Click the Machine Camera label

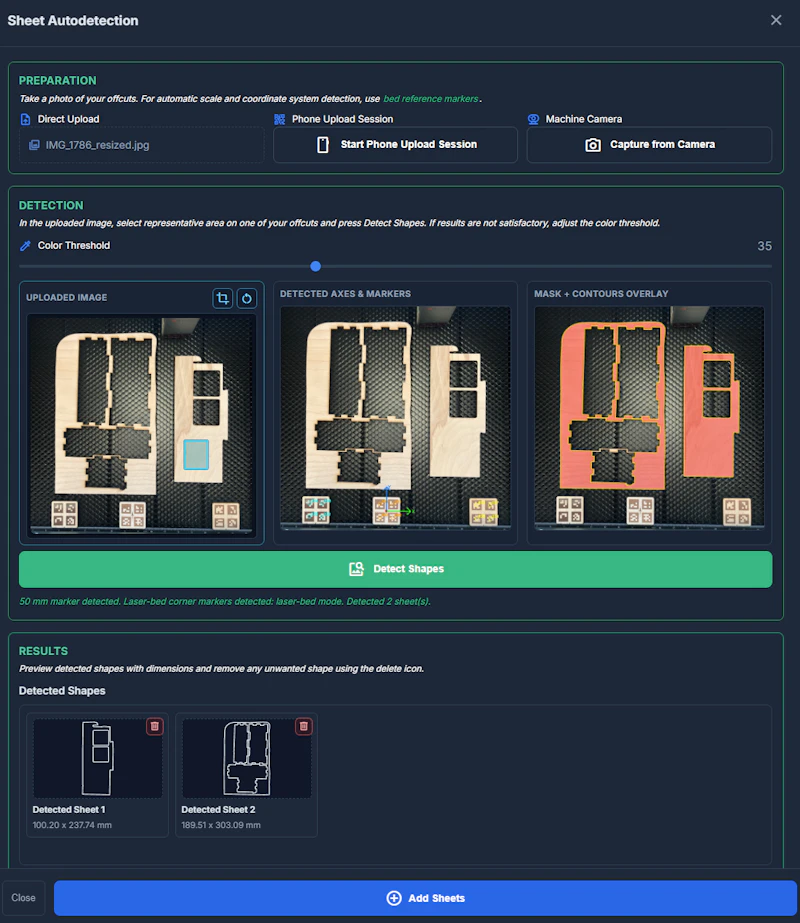(583, 119)
